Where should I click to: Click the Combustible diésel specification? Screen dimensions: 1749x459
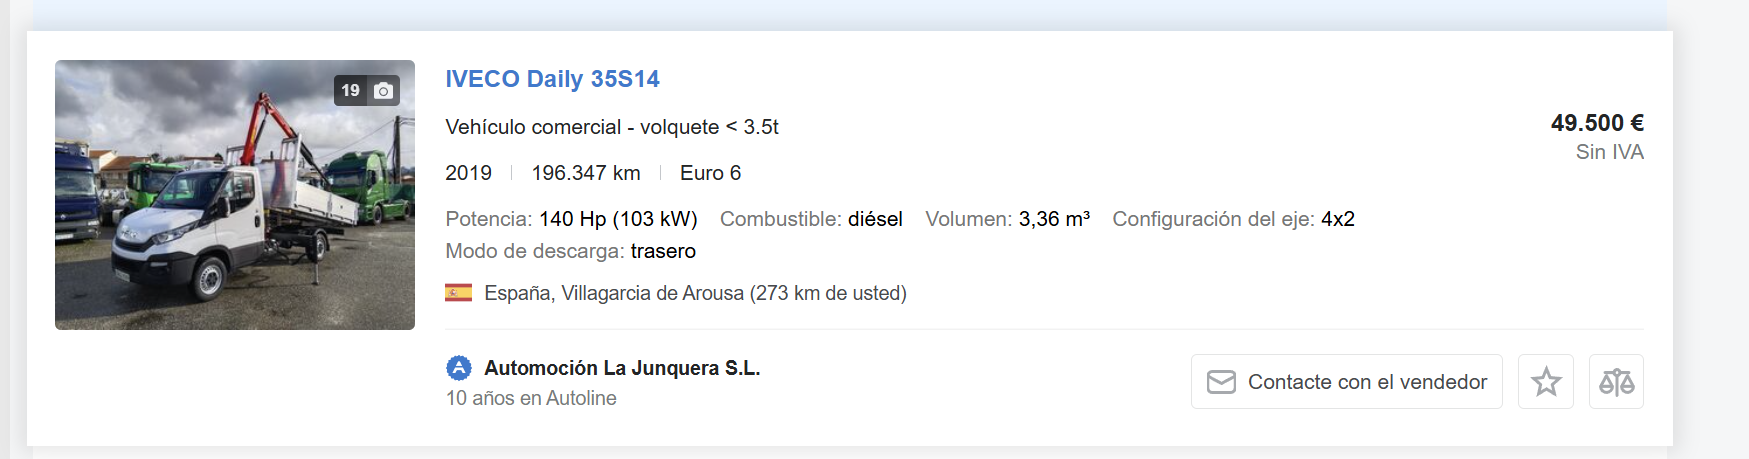811,219
